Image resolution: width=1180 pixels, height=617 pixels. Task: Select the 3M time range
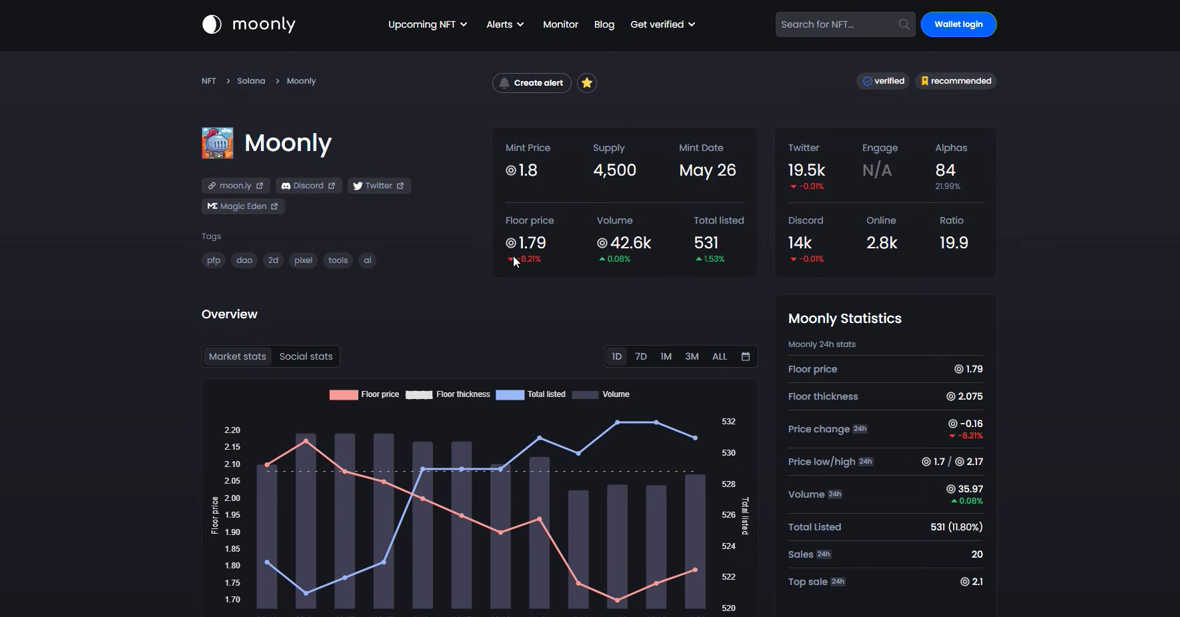click(692, 357)
